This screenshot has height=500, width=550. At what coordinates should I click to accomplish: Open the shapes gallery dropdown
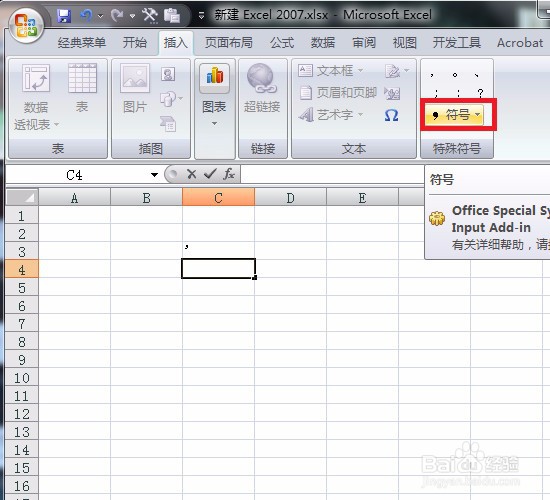[171, 99]
